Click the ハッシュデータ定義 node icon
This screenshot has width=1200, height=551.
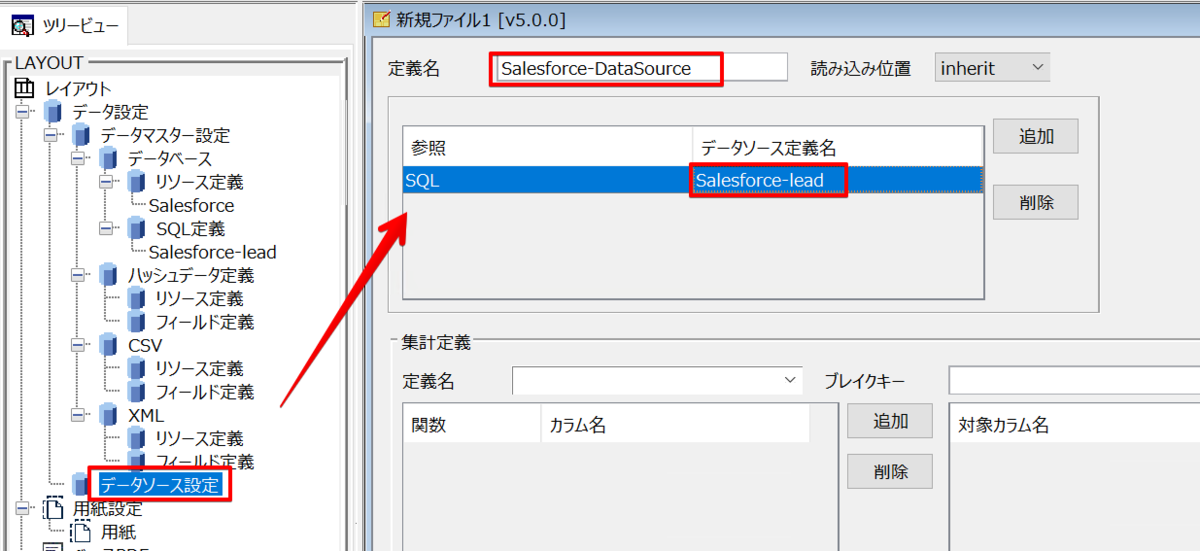click(x=108, y=275)
